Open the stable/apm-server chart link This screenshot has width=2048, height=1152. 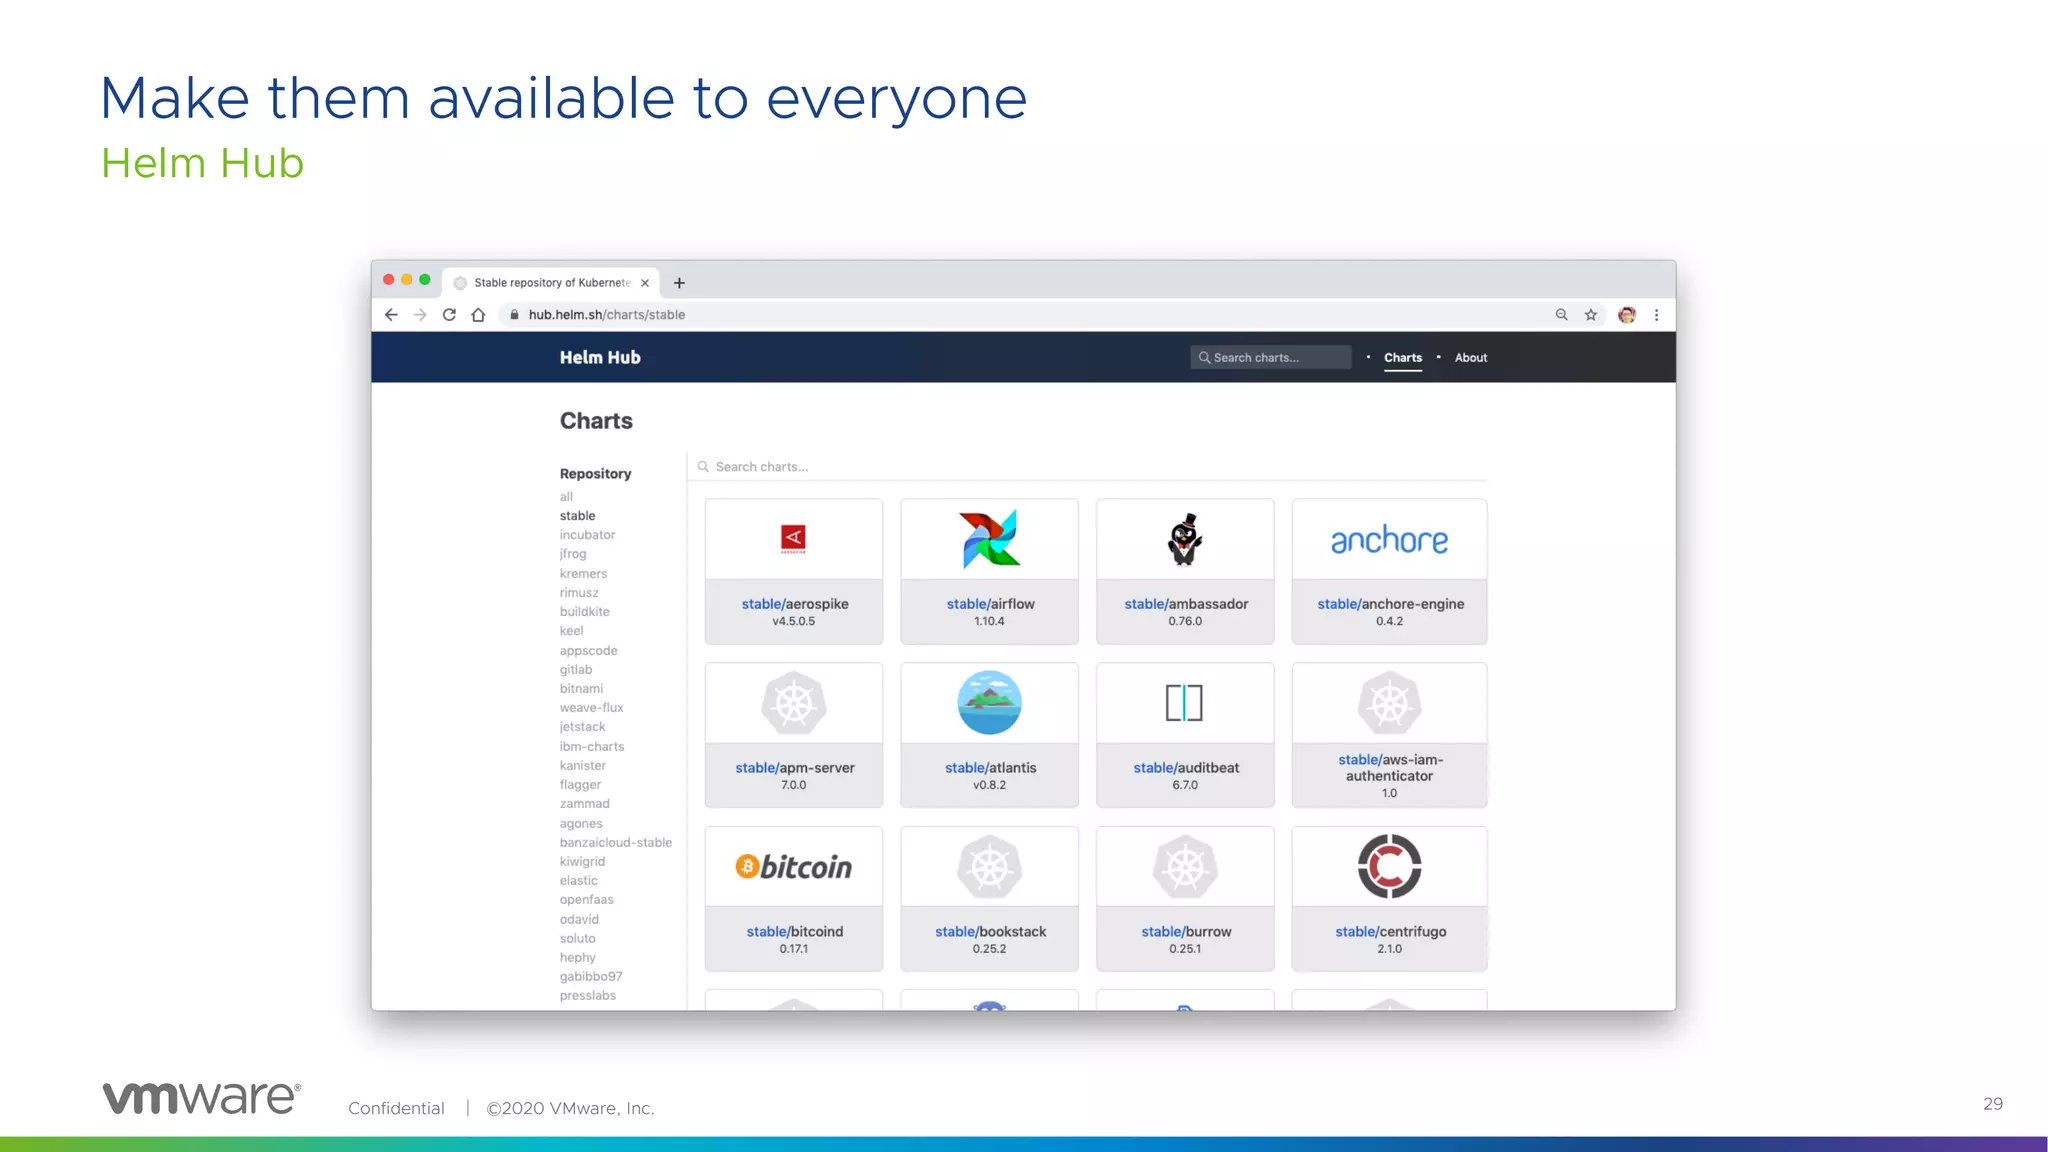pos(794,768)
